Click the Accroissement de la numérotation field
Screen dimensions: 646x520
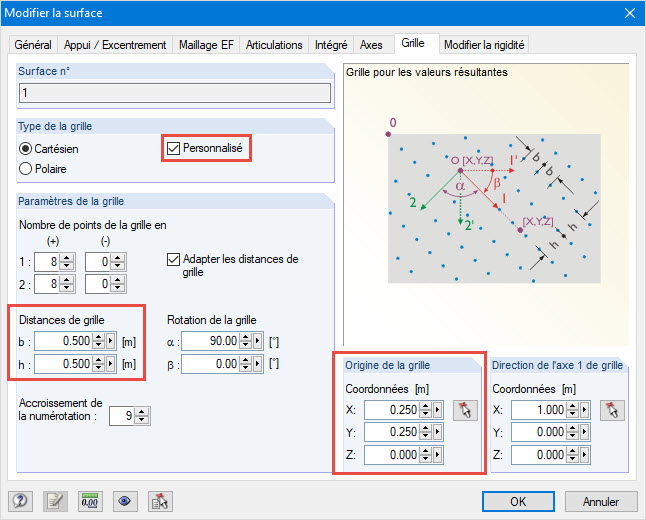click(x=122, y=416)
